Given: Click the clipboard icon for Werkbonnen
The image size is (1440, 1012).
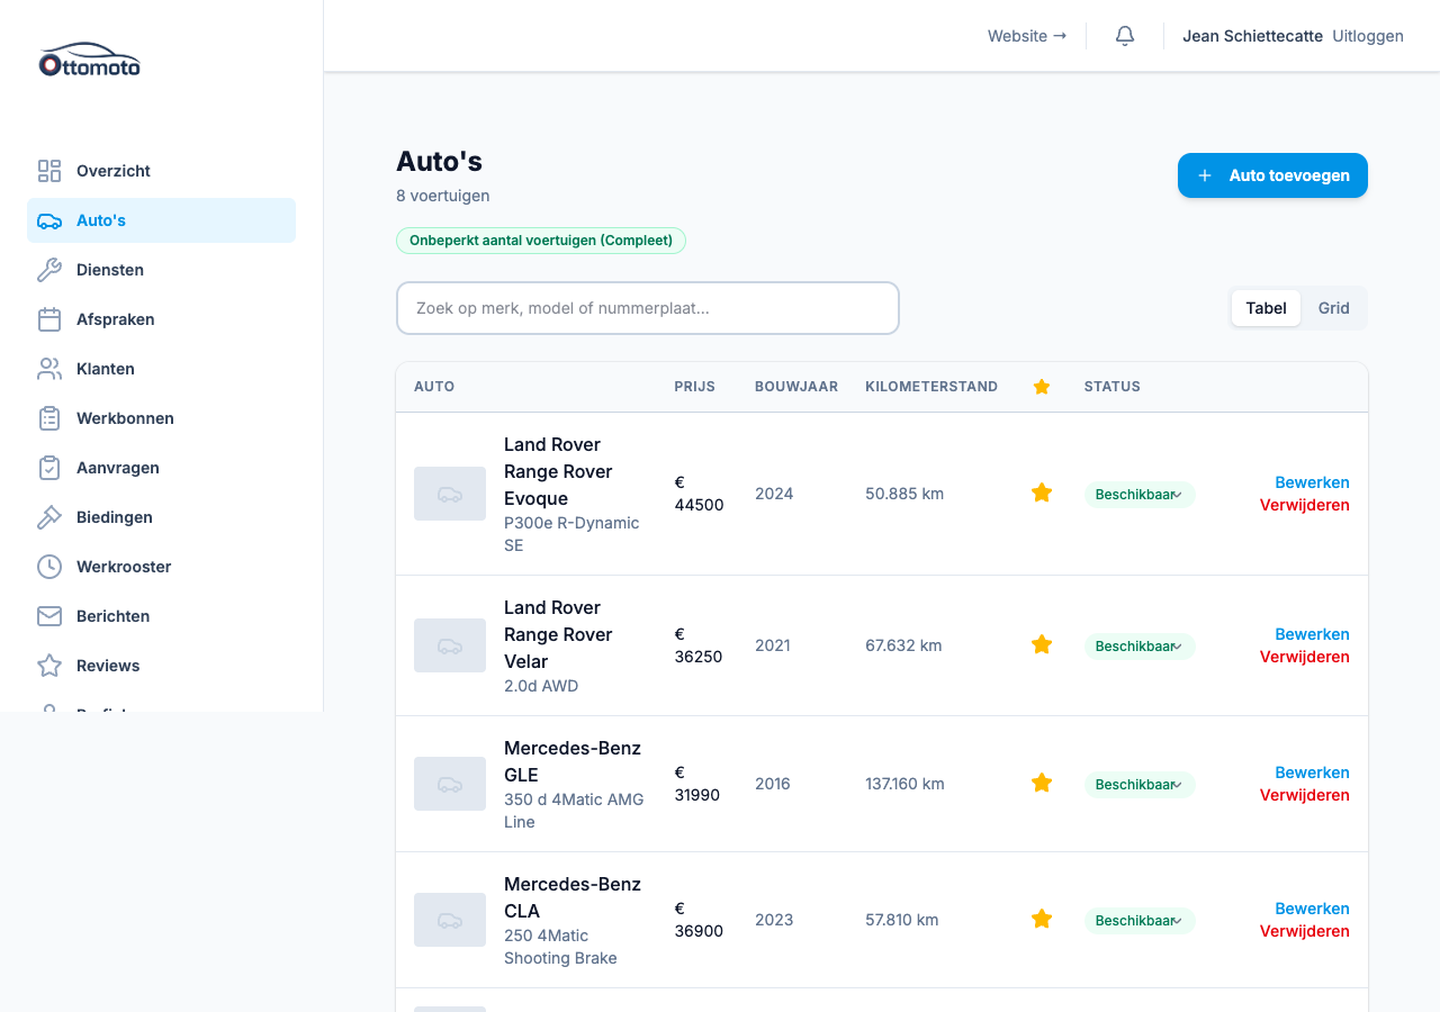Looking at the screenshot, I should [x=49, y=419].
